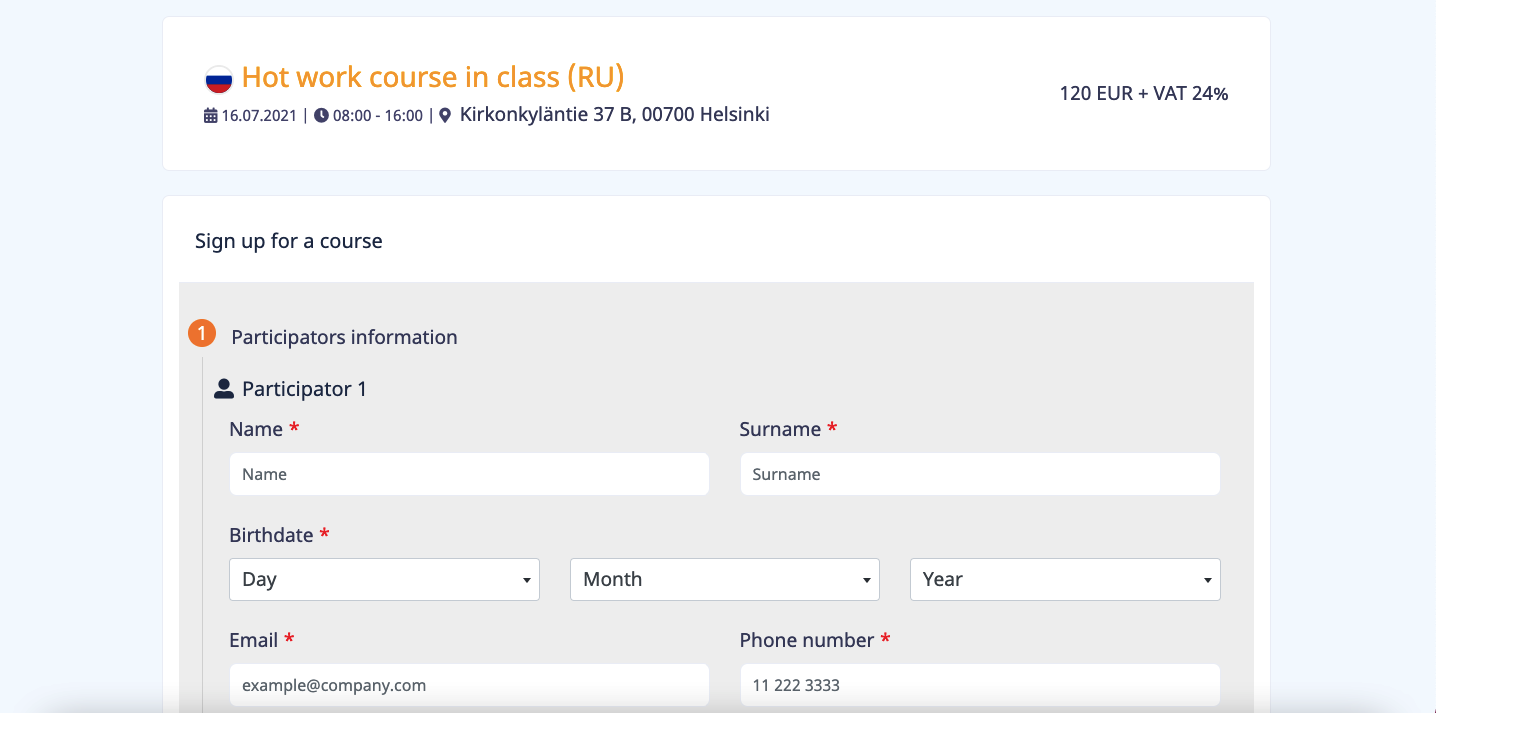Click into the Surname text field
This screenshot has height=755, width=1520.
pyautogui.click(x=979, y=474)
